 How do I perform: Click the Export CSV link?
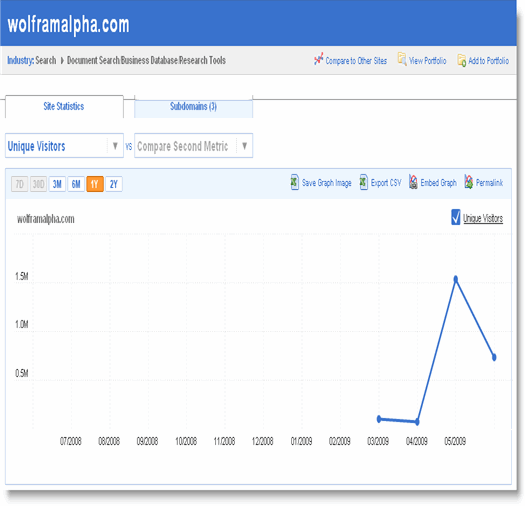tap(386, 183)
